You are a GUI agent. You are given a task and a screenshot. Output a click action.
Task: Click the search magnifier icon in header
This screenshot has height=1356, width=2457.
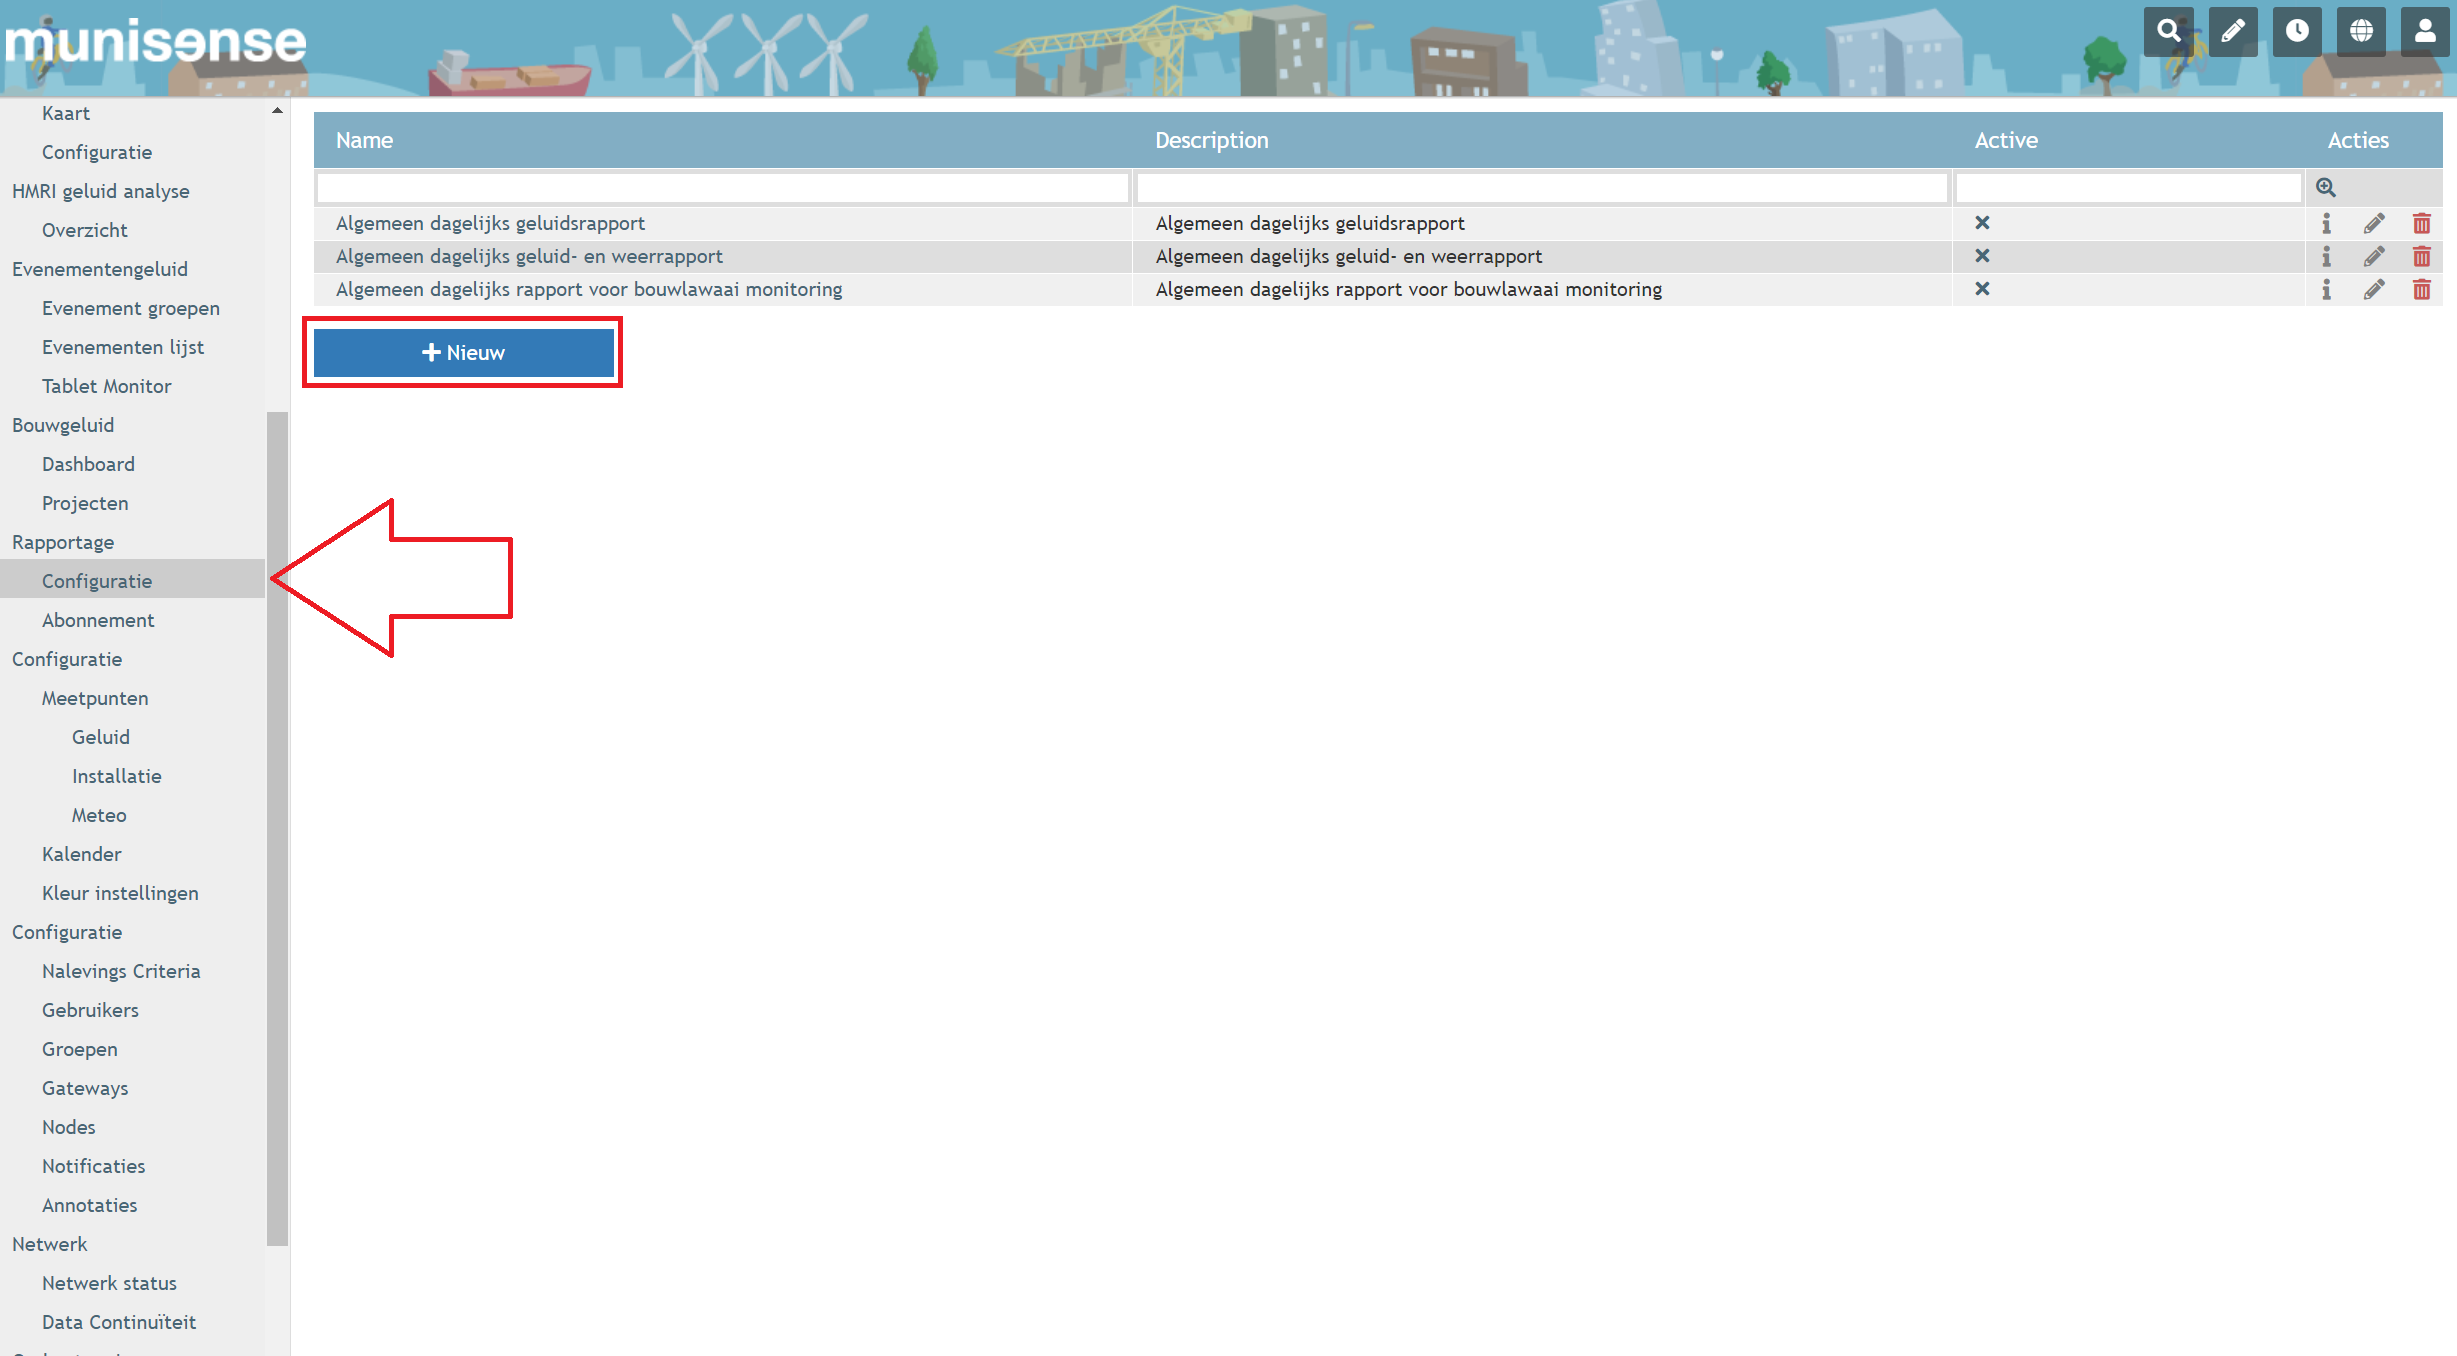pos(2168,31)
